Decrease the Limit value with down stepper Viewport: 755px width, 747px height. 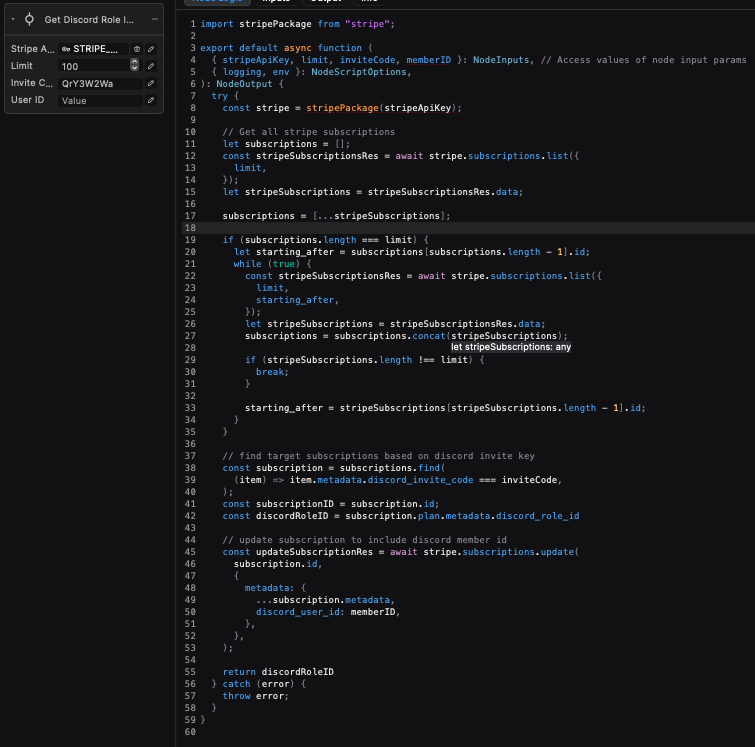click(x=135, y=68)
